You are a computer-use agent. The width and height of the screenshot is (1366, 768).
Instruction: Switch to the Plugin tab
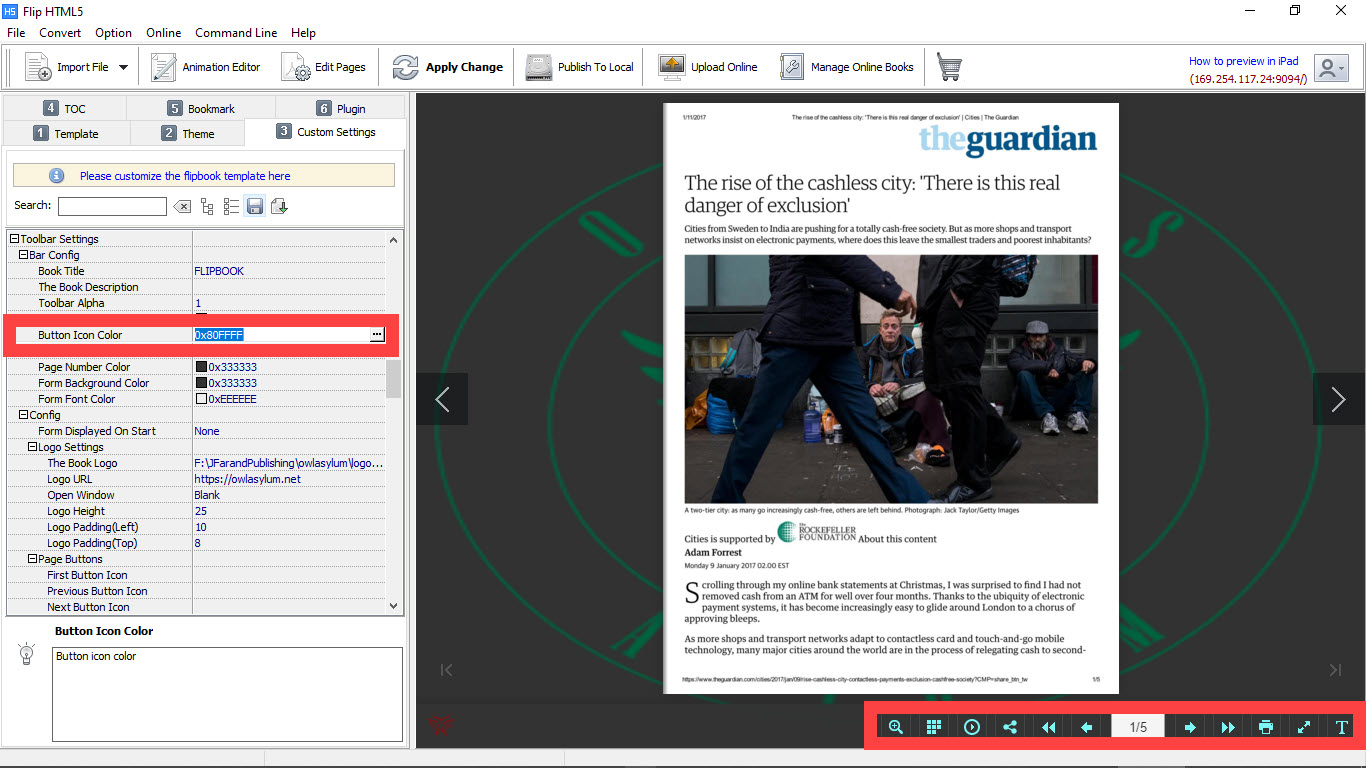(341, 108)
